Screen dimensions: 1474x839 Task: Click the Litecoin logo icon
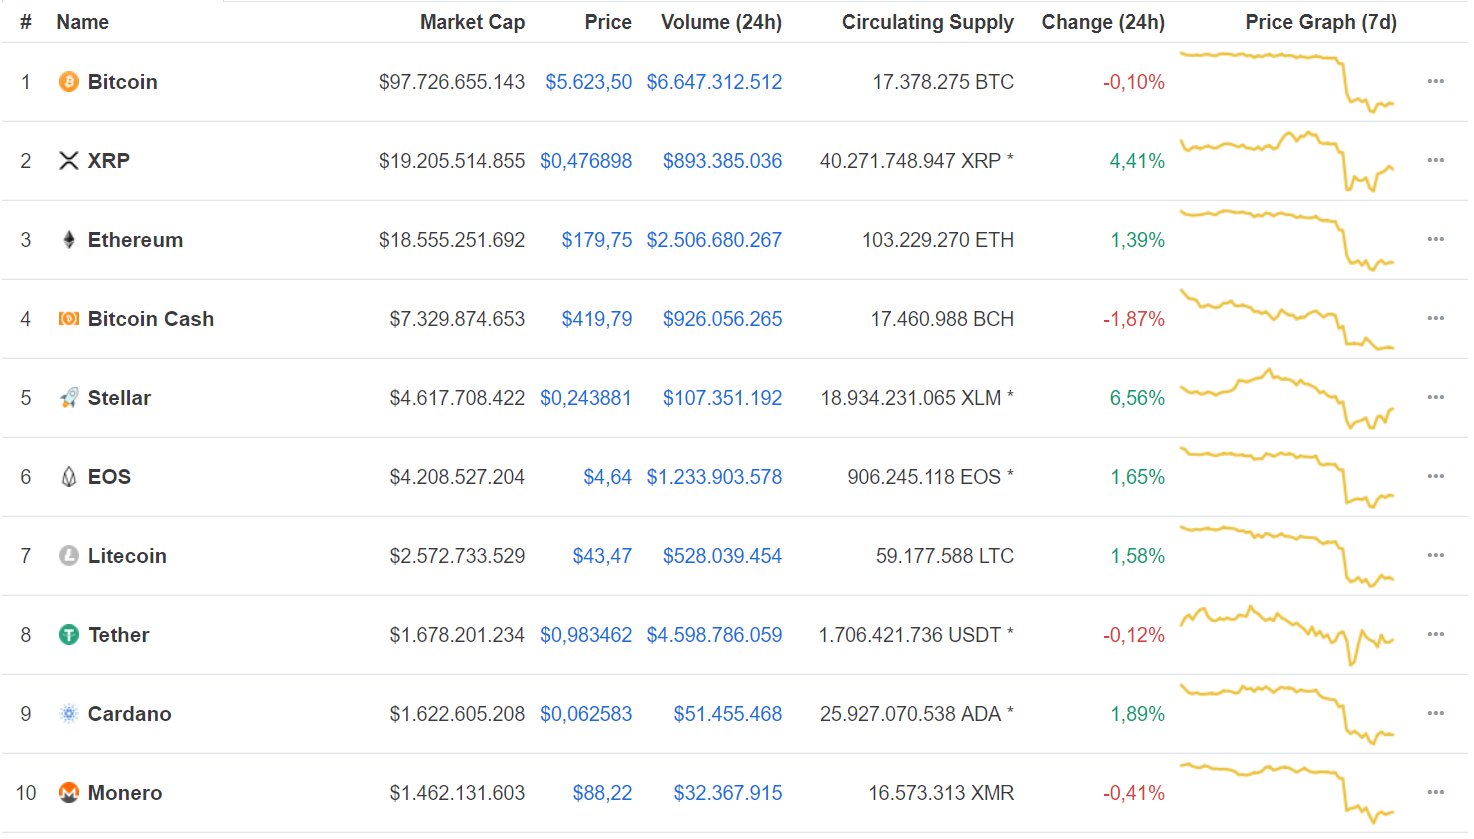68,556
